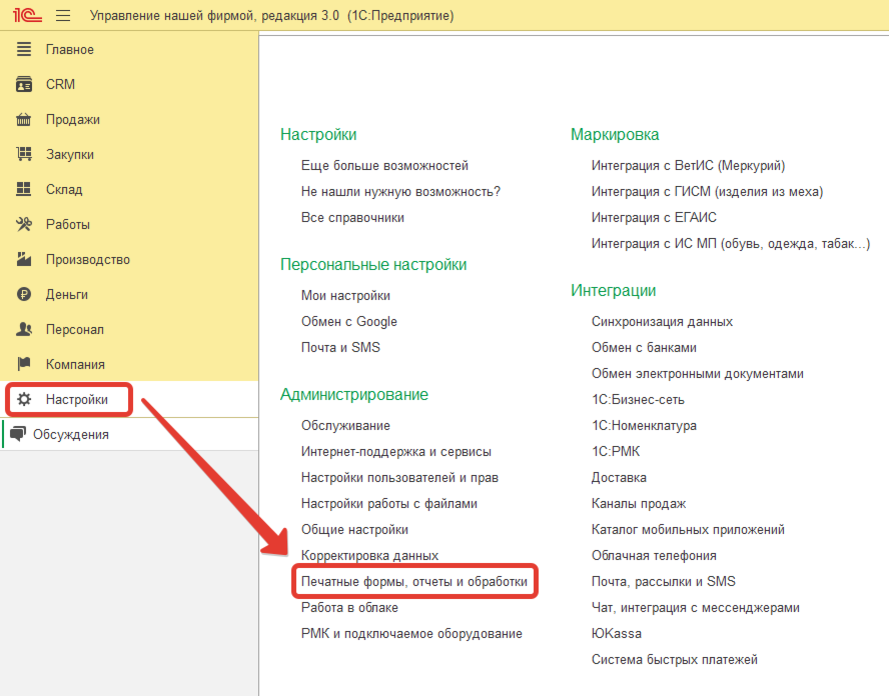
Task: Open 1С:Номенклатура
Action: [x=644, y=426]
